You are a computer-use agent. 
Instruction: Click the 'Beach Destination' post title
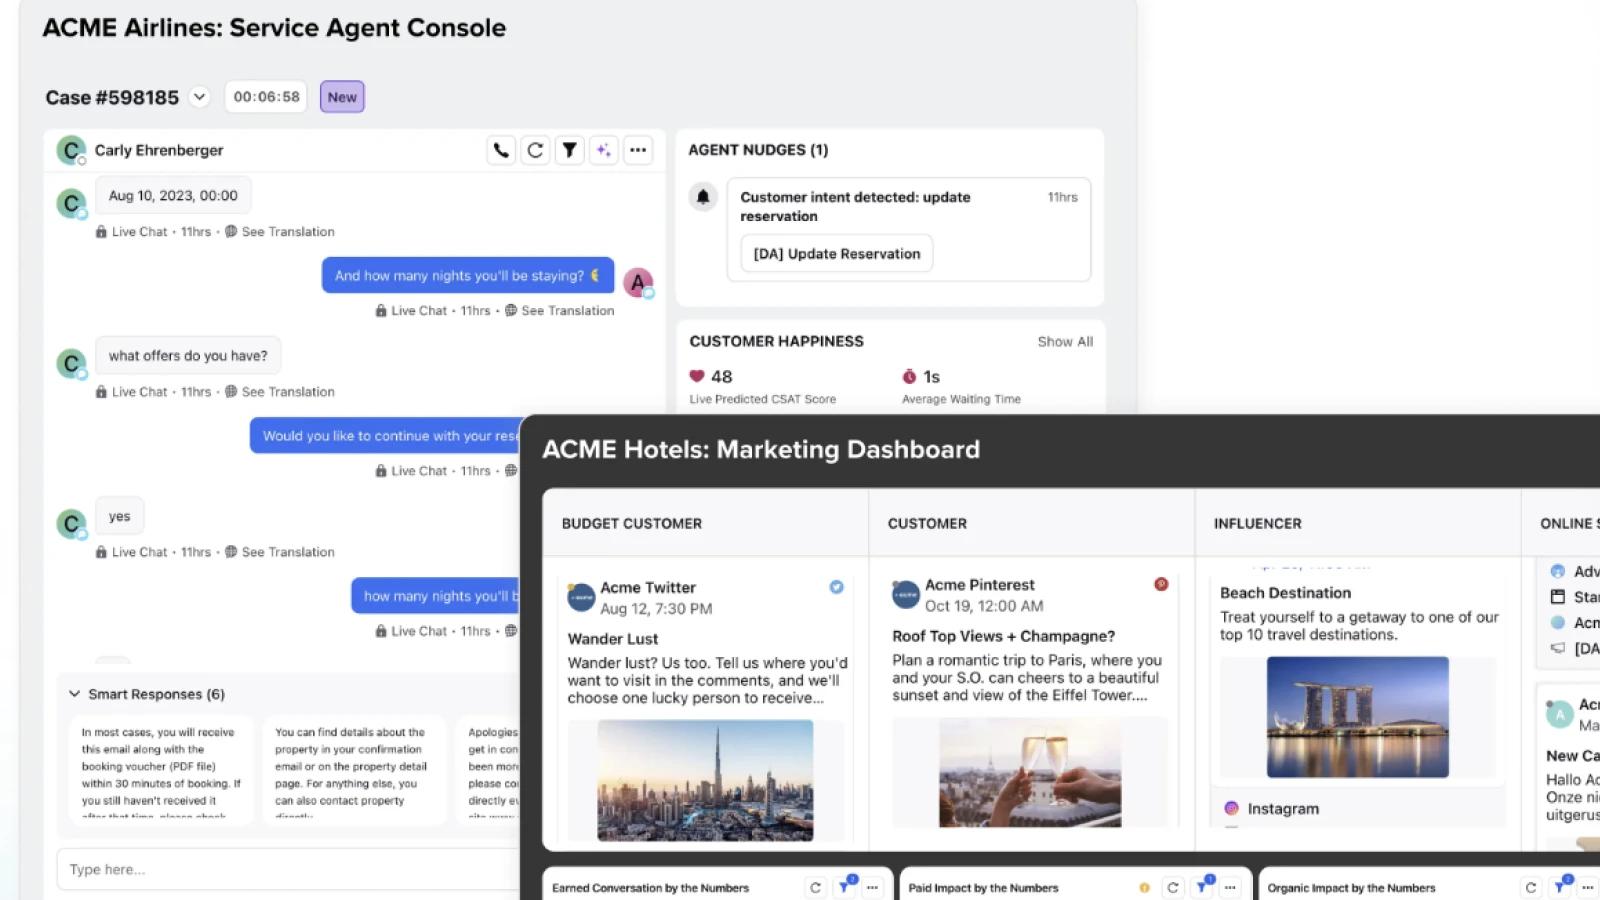(x=1285, y=592)
